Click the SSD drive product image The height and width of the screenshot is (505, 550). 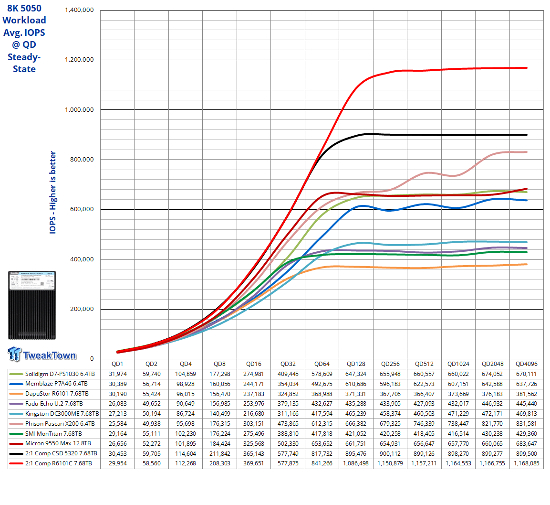(x=32, y=305)
